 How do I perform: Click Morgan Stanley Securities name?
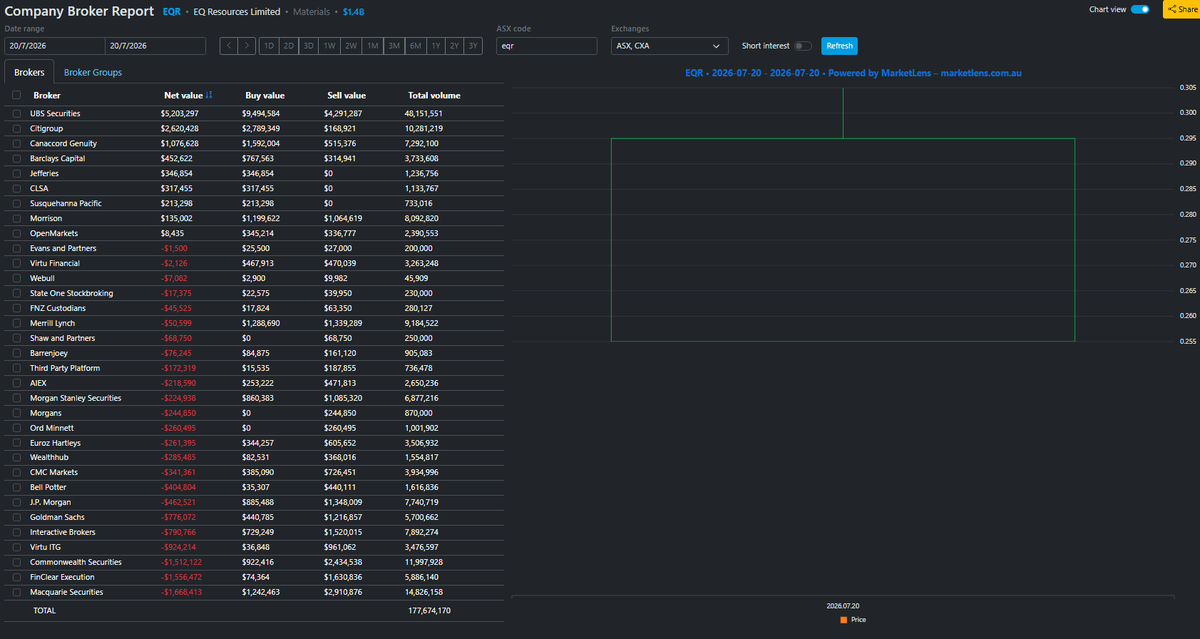[76, 398]
